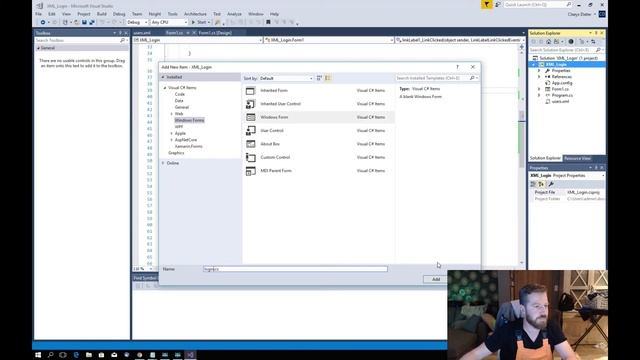Close the Add New Item dialog
The height and width of the screenshot is (360, 640).
(473, 67)
